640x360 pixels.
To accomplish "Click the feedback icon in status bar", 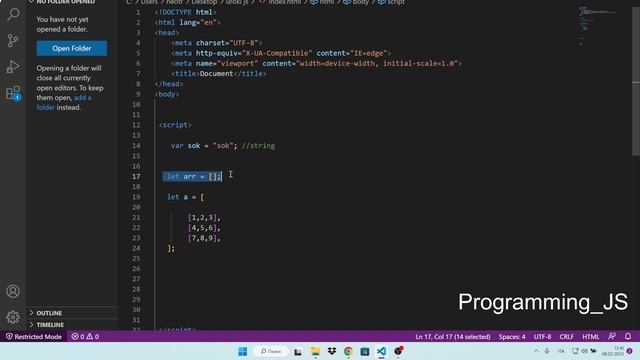I will pyautogui.click(x=611, y=337).
